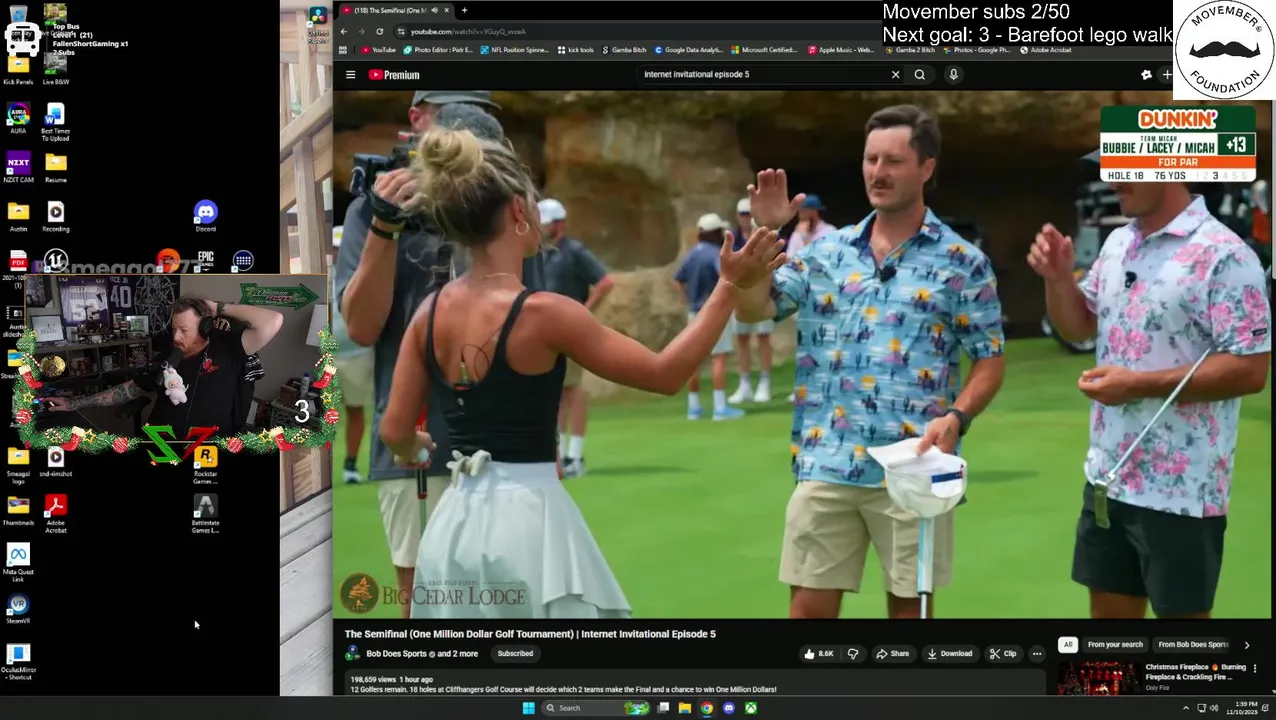Open the OculusMirror shortcut desktop icon

(18, 660)
